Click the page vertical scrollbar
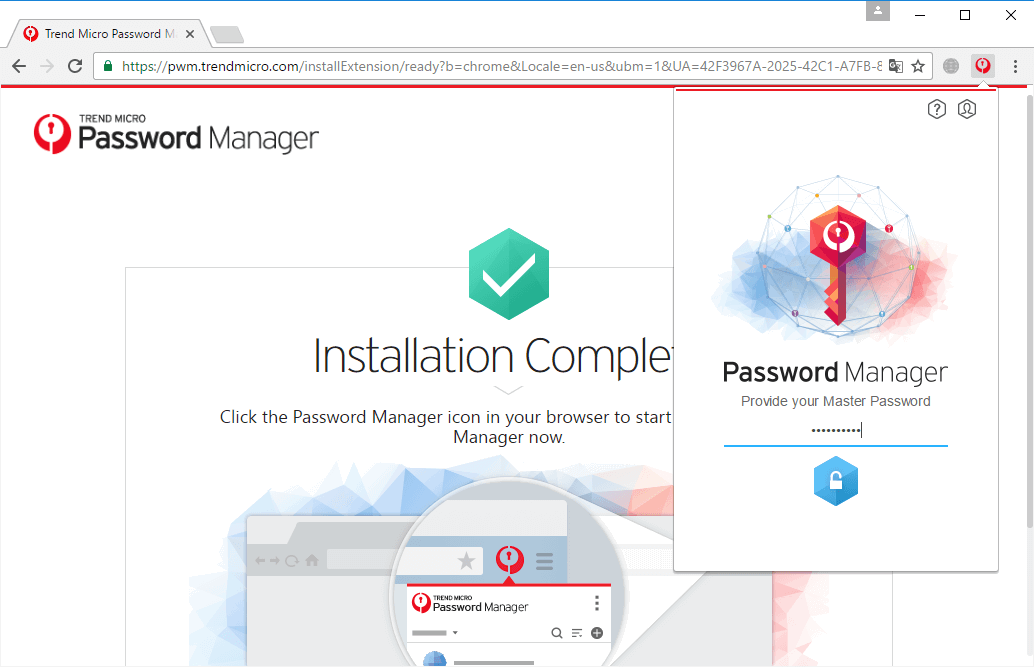The width and height of the screenshot is (1034, 667). coord(1029,310)
